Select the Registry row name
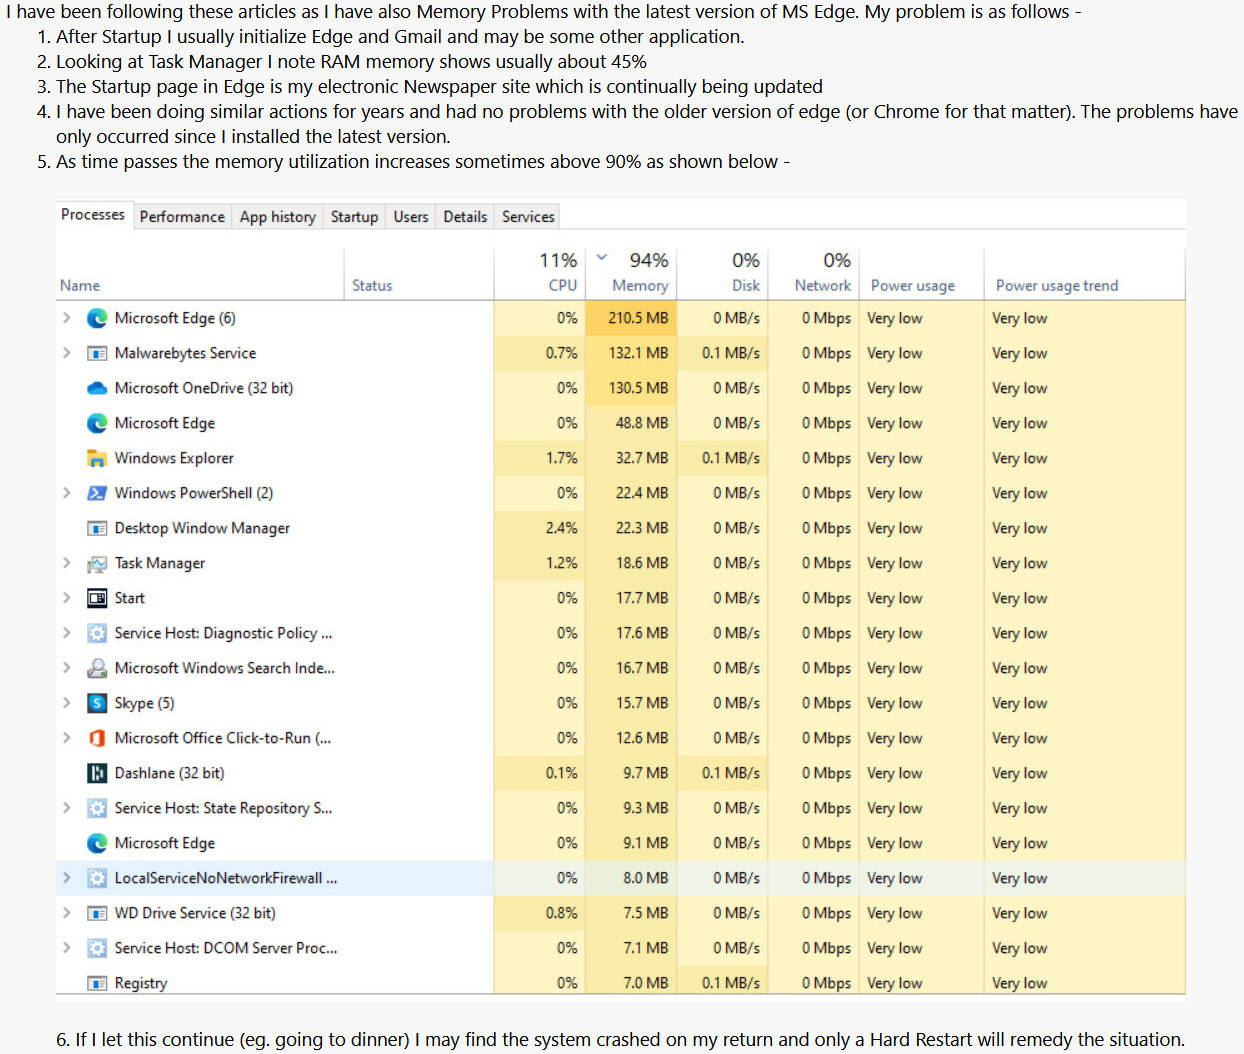The width and height of the screenshot is (1244, 1054). coord(141,983)
